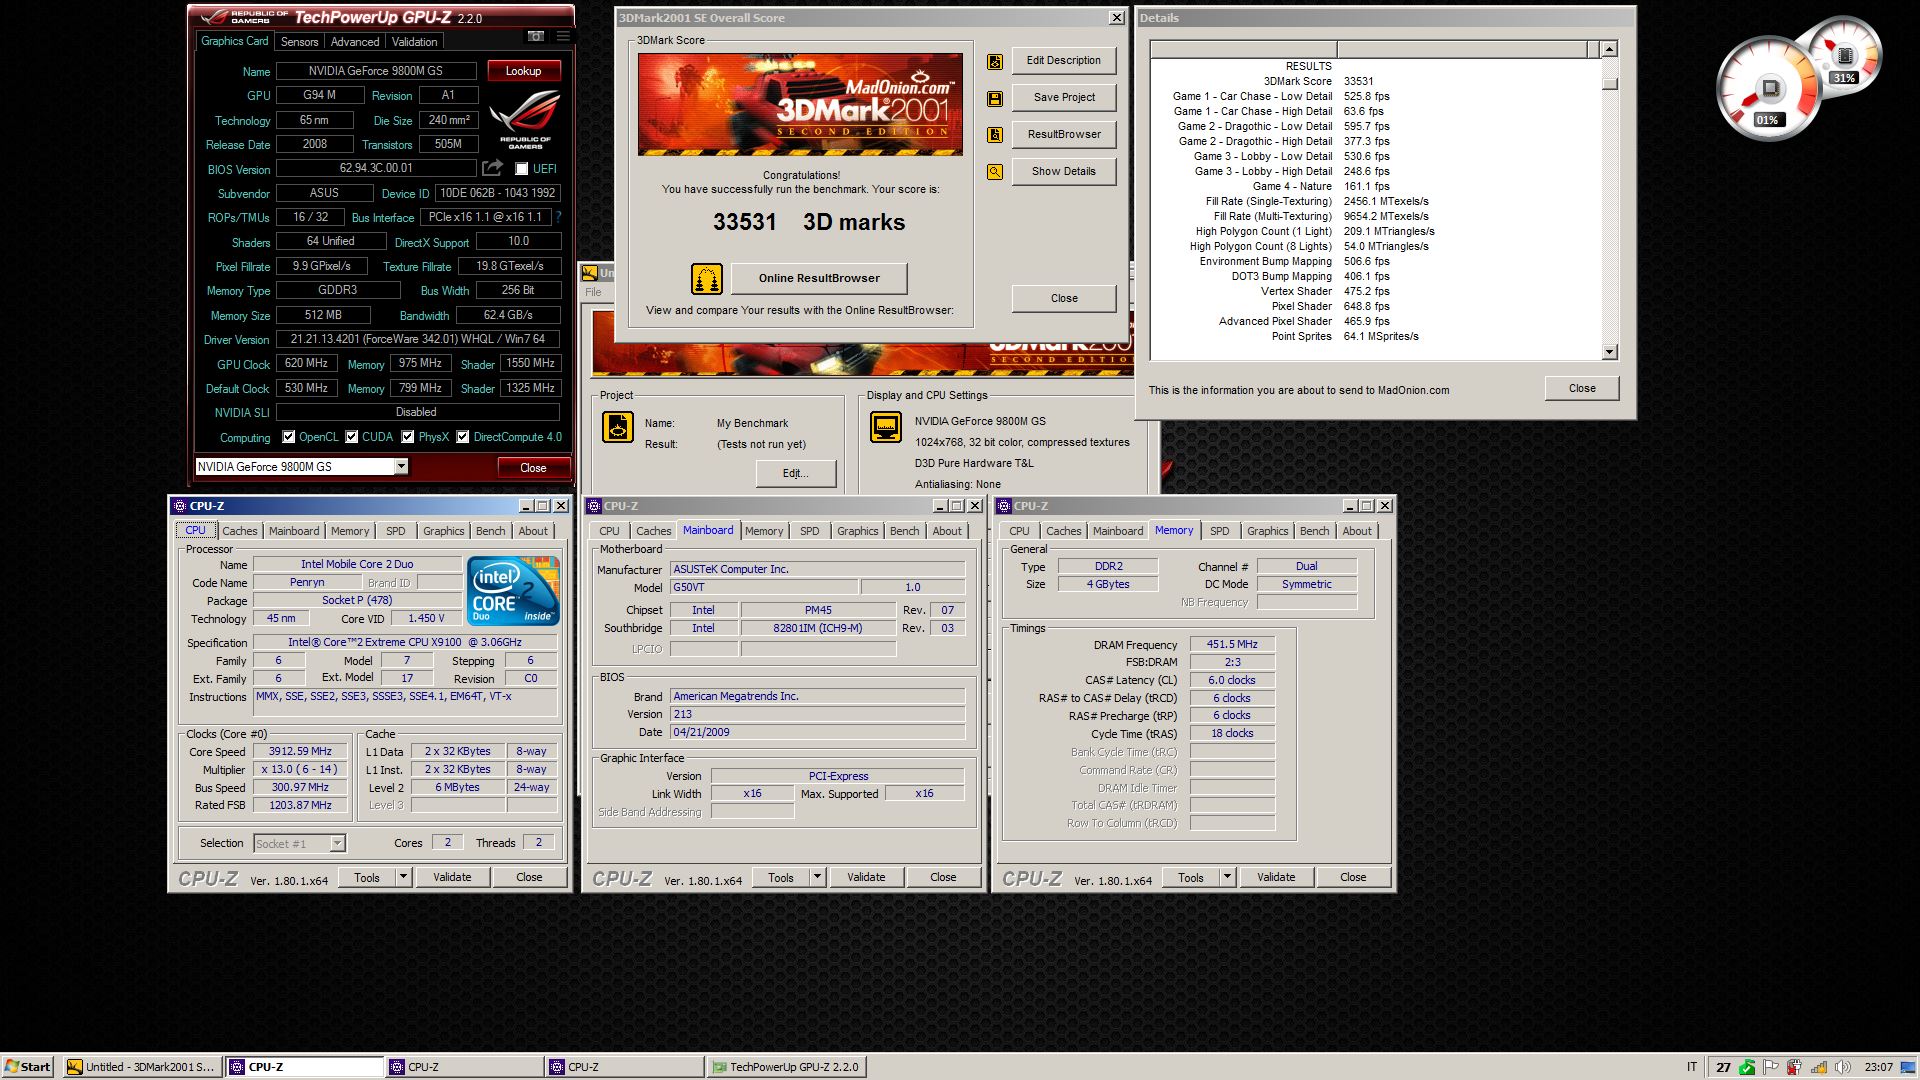Image resolution: width=1920 pixels, height=1080 pixels.
Task: Click the Project icon in 3DMark window
Action: tap(617, 427)
